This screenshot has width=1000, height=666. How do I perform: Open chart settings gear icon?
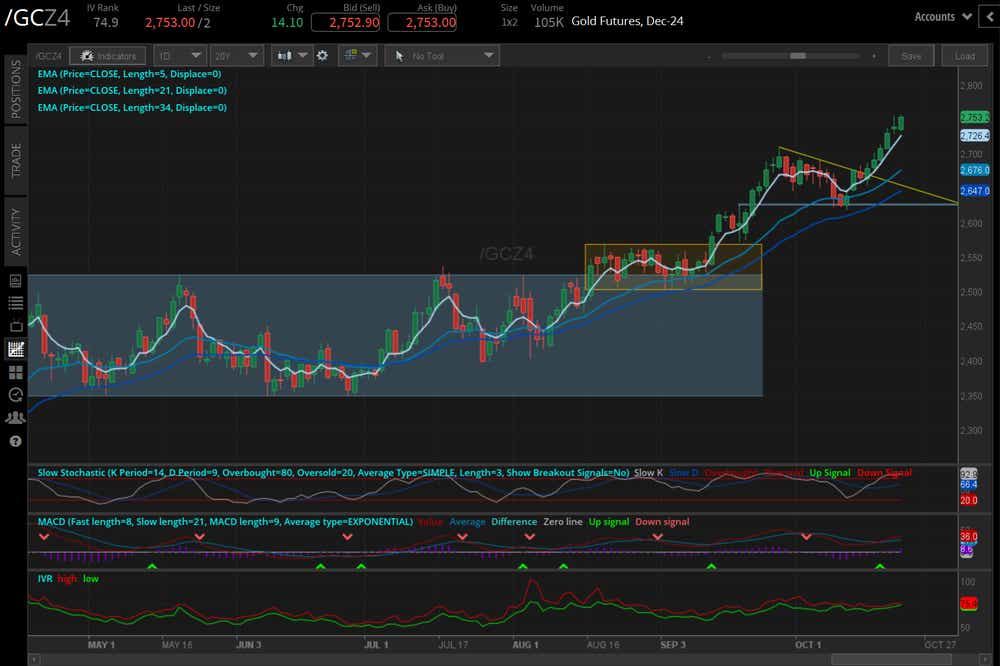pos(323,56)
